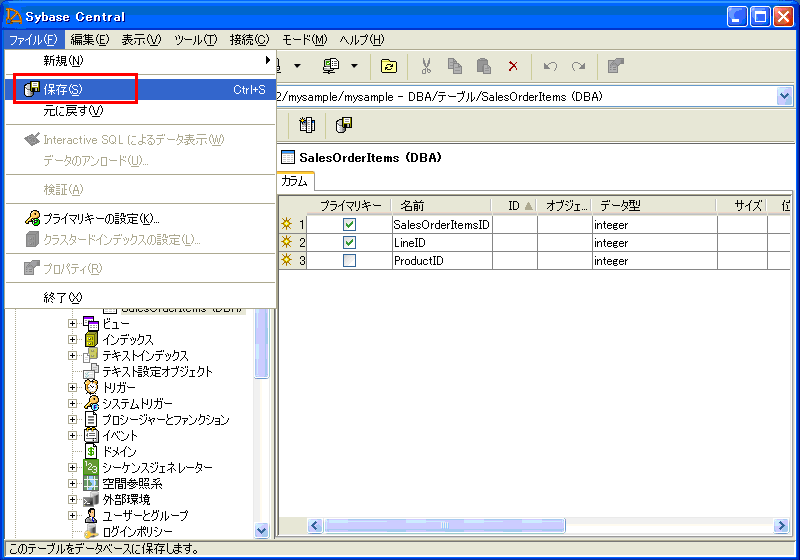Click the save table icon in table toolbar
Screen dimensions: 800x560
(x=344, y=125)
